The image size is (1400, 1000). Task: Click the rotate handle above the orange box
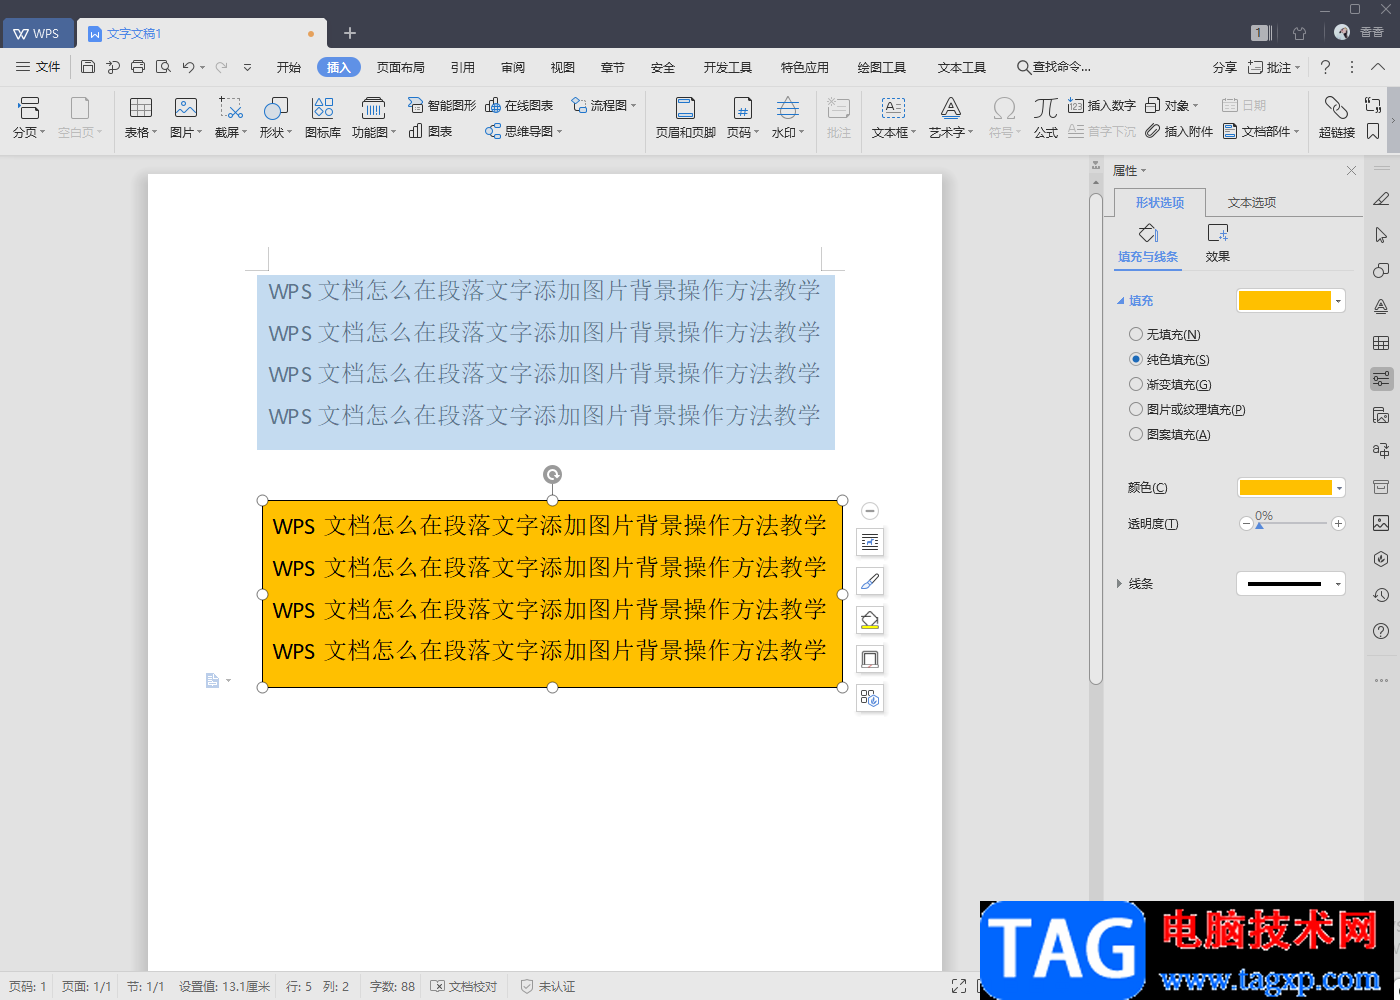coord(552,474)
